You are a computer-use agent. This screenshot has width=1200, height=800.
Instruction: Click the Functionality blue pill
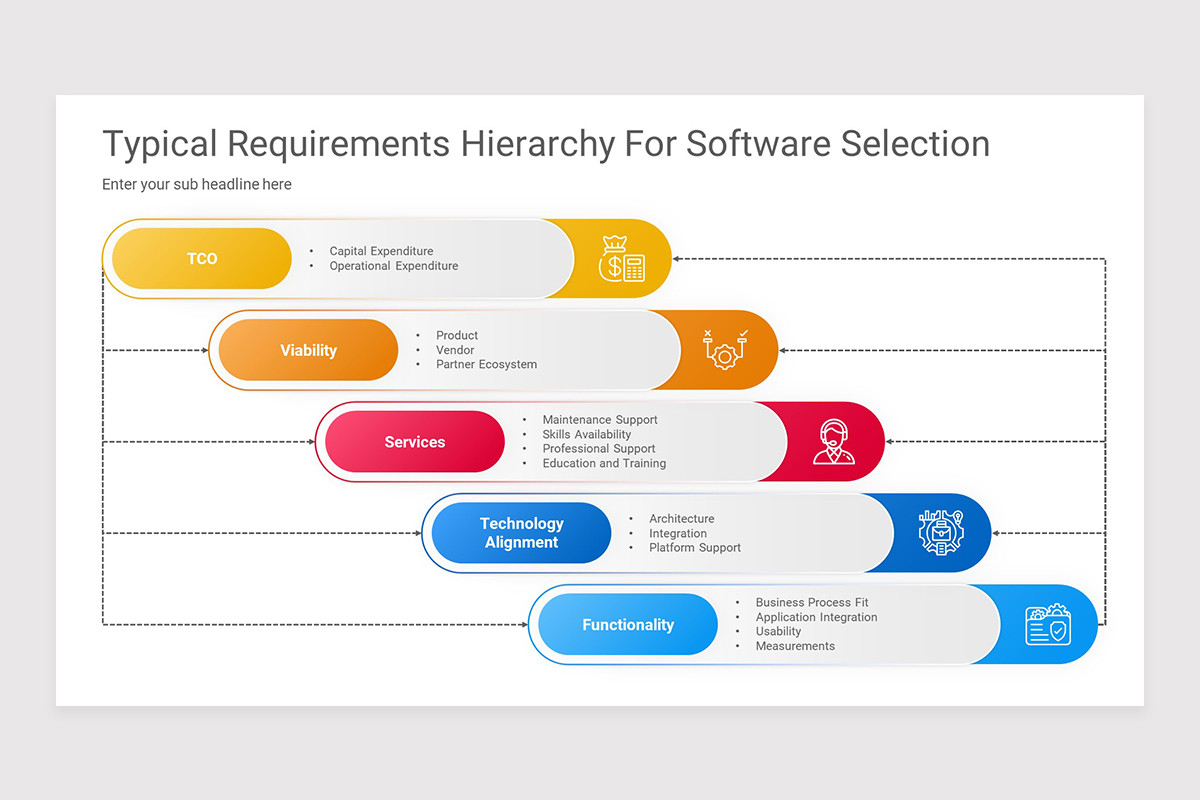click(626, 624)
